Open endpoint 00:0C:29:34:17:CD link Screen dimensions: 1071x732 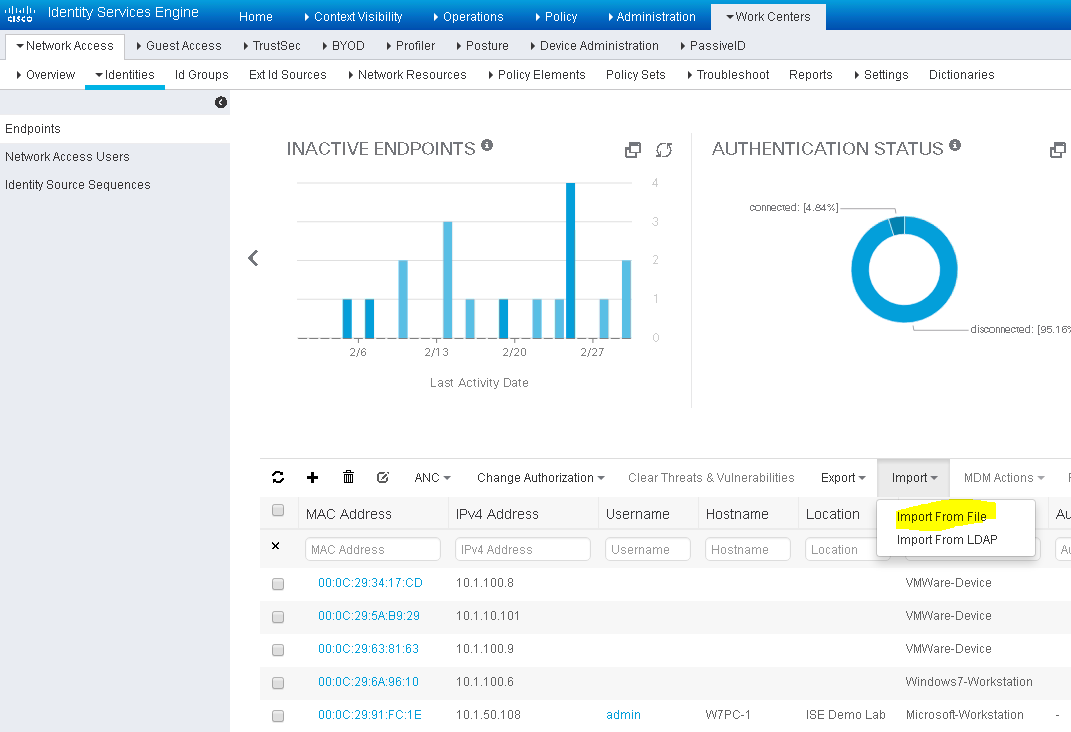point(370,582)
